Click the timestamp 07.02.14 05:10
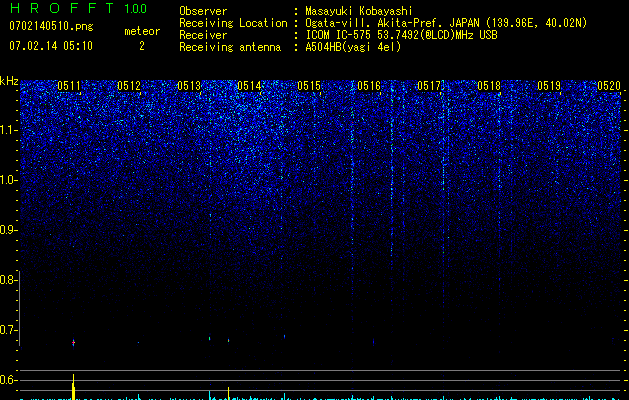 point(51,46)
